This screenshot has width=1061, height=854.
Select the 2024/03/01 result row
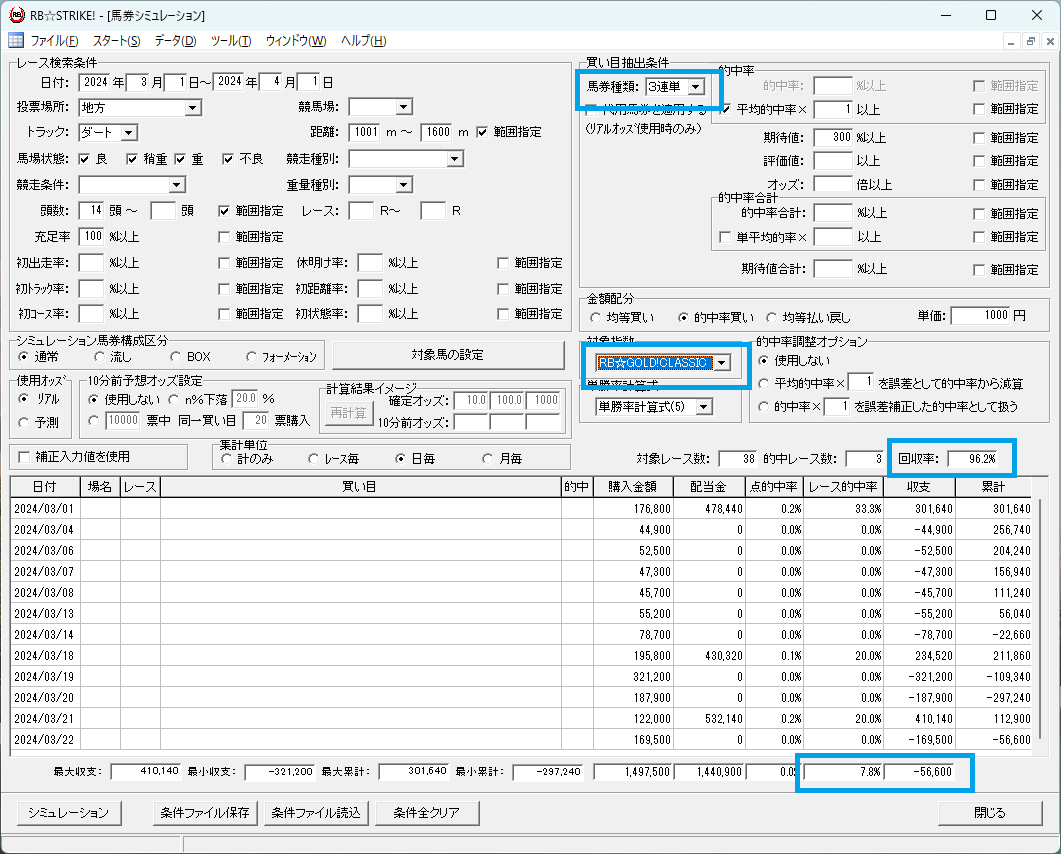tap(521, 508)
